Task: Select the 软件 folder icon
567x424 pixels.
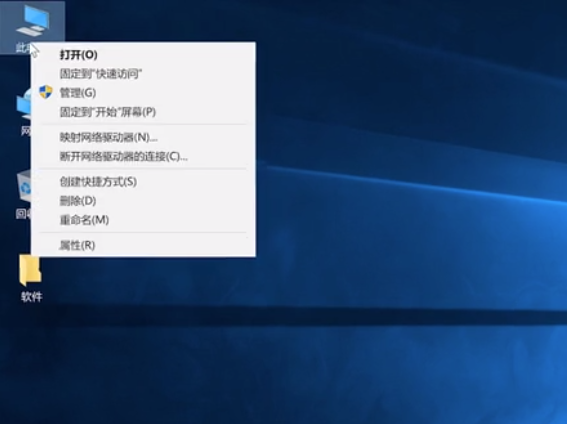Action: click(30, 270)
